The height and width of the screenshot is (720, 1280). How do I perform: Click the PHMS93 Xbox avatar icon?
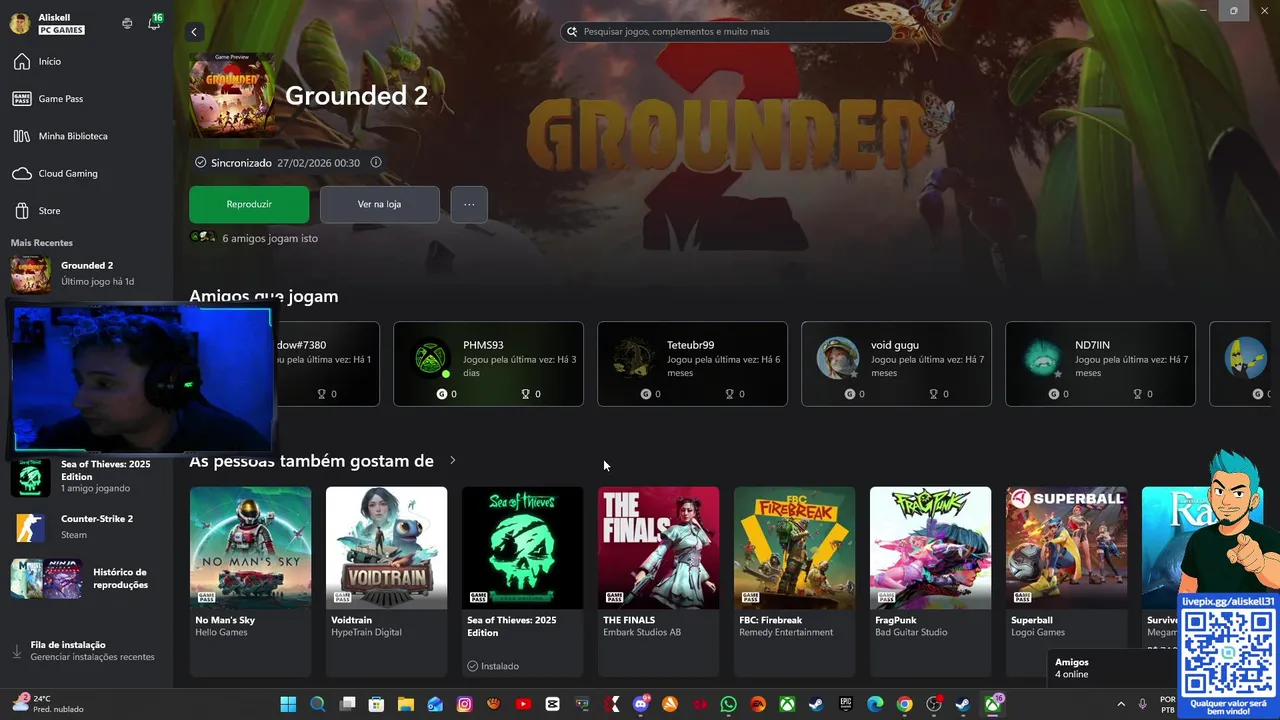(431, 358)
